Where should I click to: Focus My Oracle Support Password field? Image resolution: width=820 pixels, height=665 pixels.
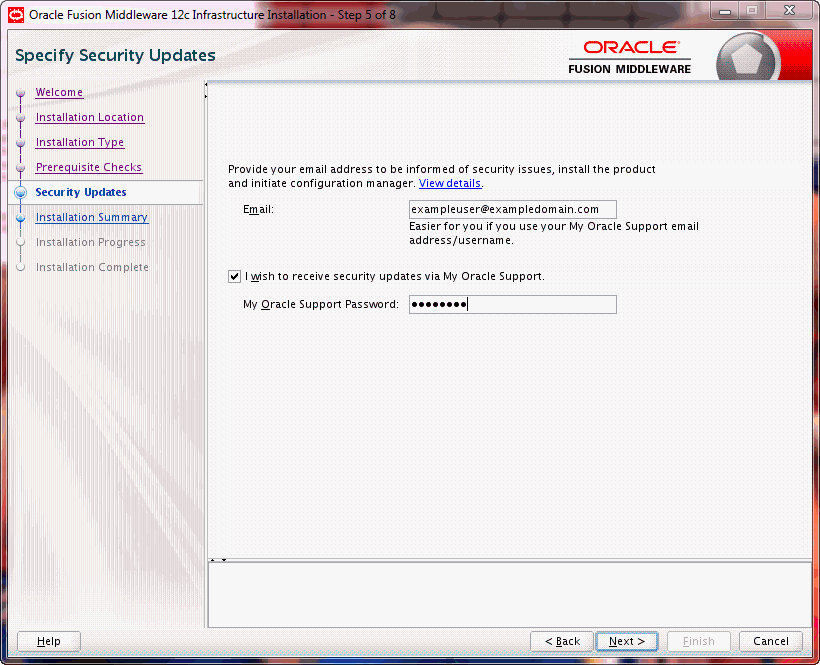click(x=512, y=305)
